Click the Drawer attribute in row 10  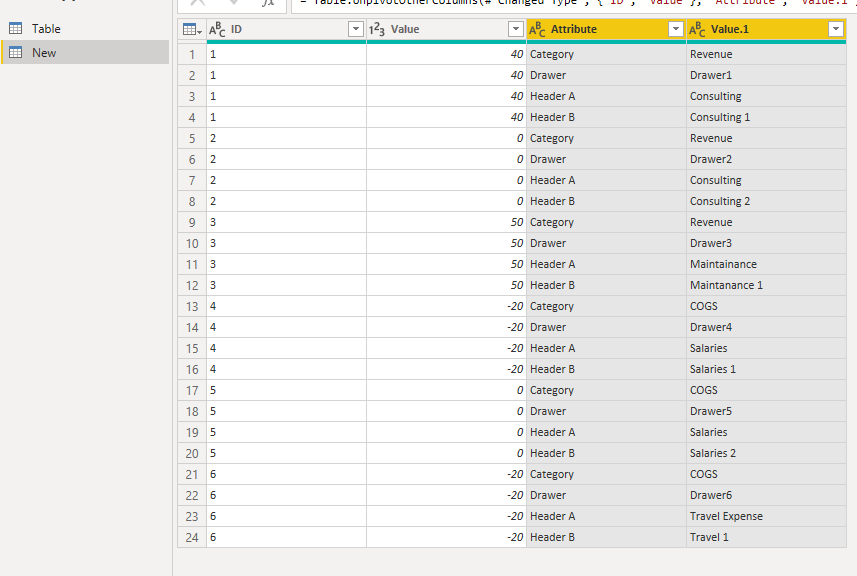pyautogui.click(x=606, y=243)
